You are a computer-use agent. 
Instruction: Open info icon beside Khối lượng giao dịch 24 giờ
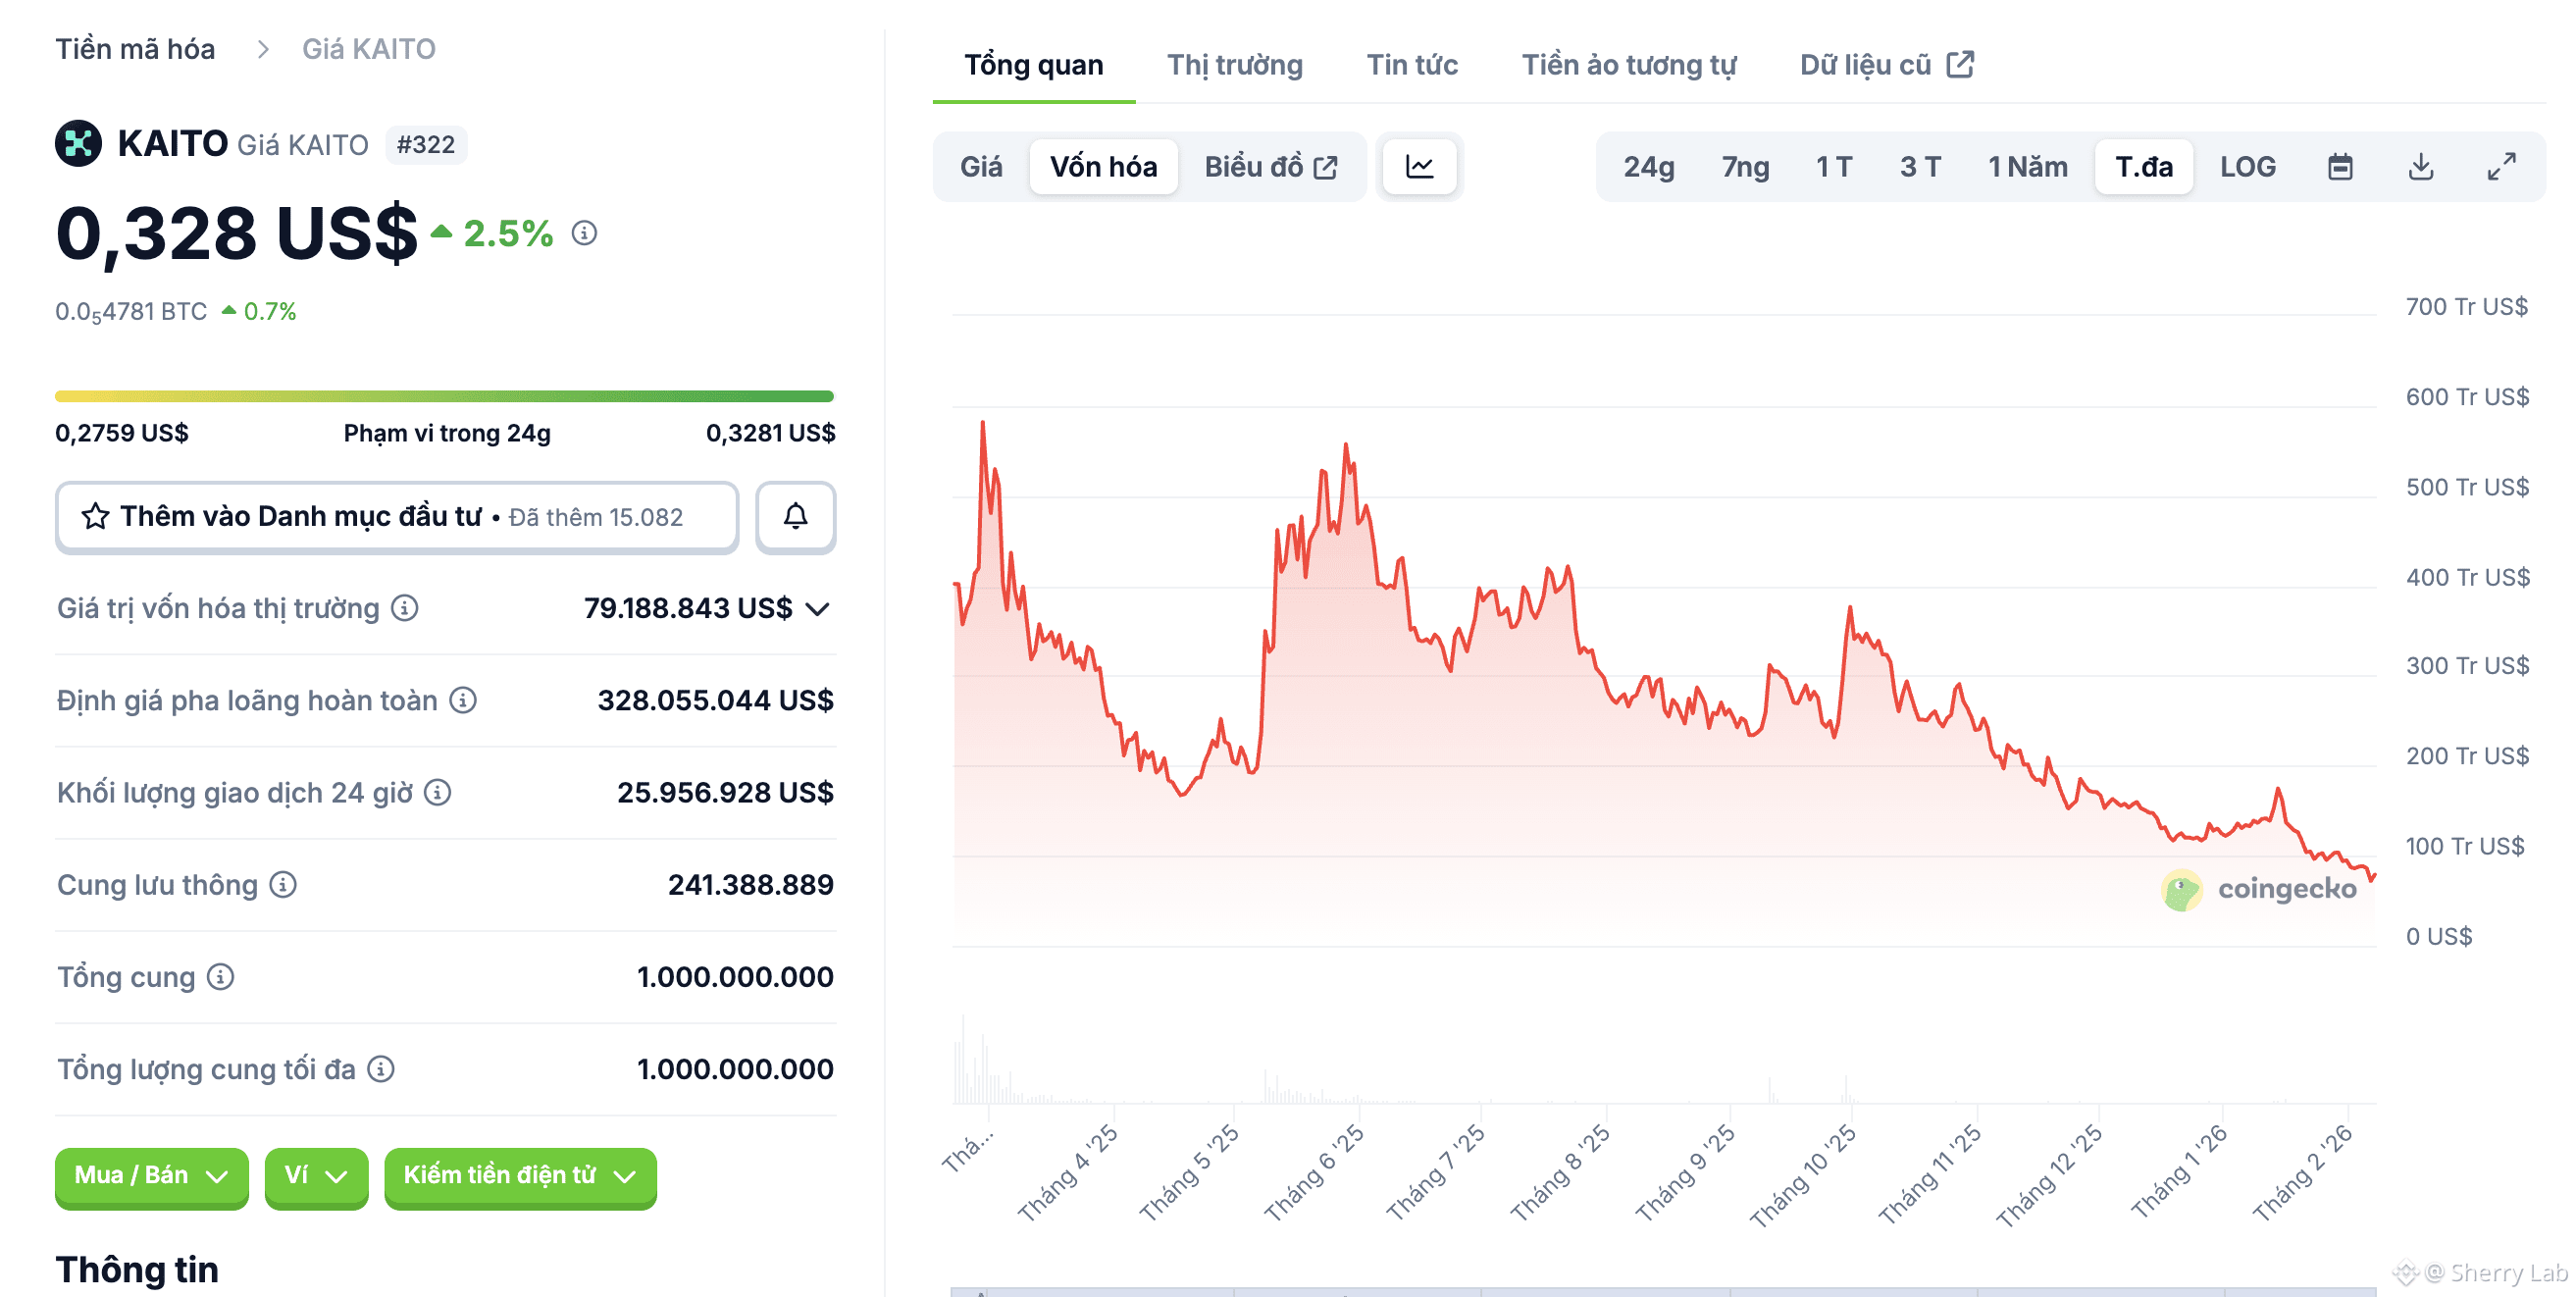[x=438, y=793]
